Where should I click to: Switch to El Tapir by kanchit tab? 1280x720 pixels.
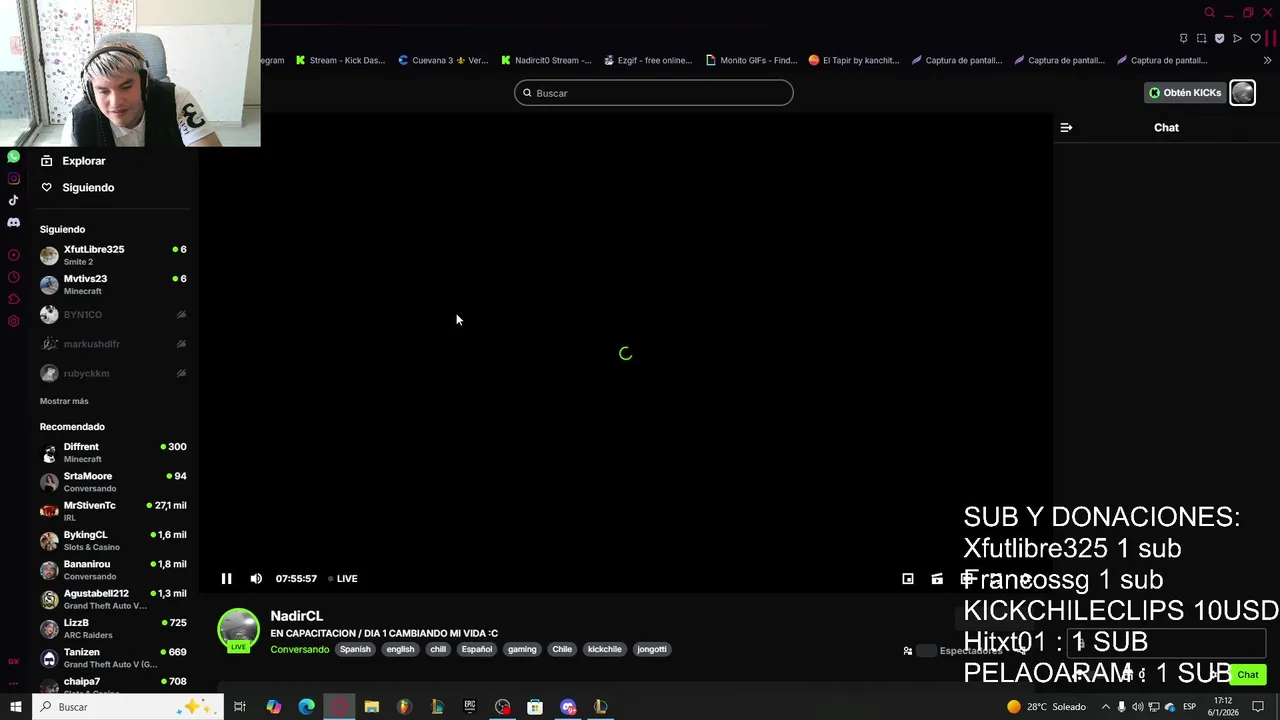click(x=854, y=60)
